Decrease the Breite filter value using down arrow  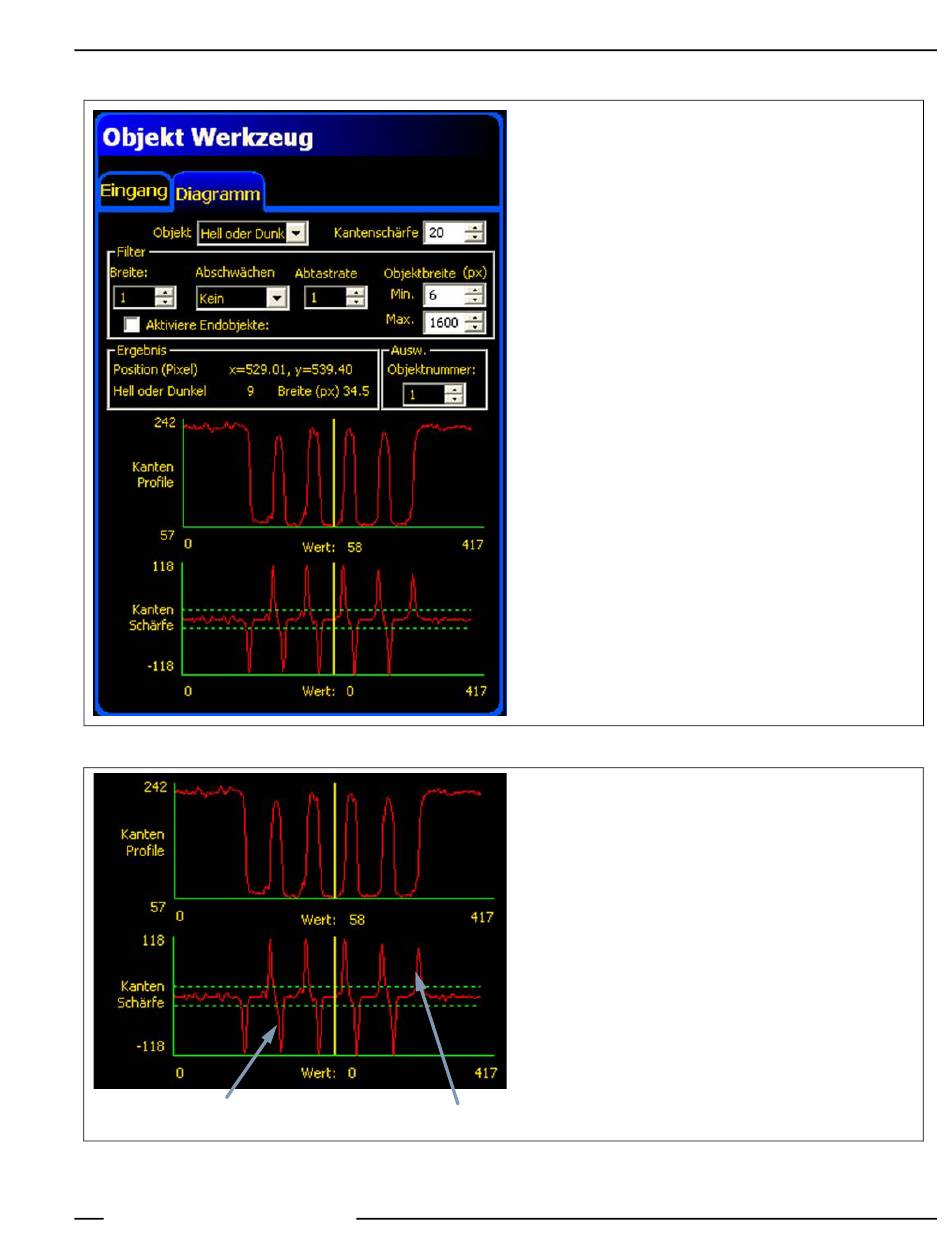pyautogui.click(x=165, y=302)
